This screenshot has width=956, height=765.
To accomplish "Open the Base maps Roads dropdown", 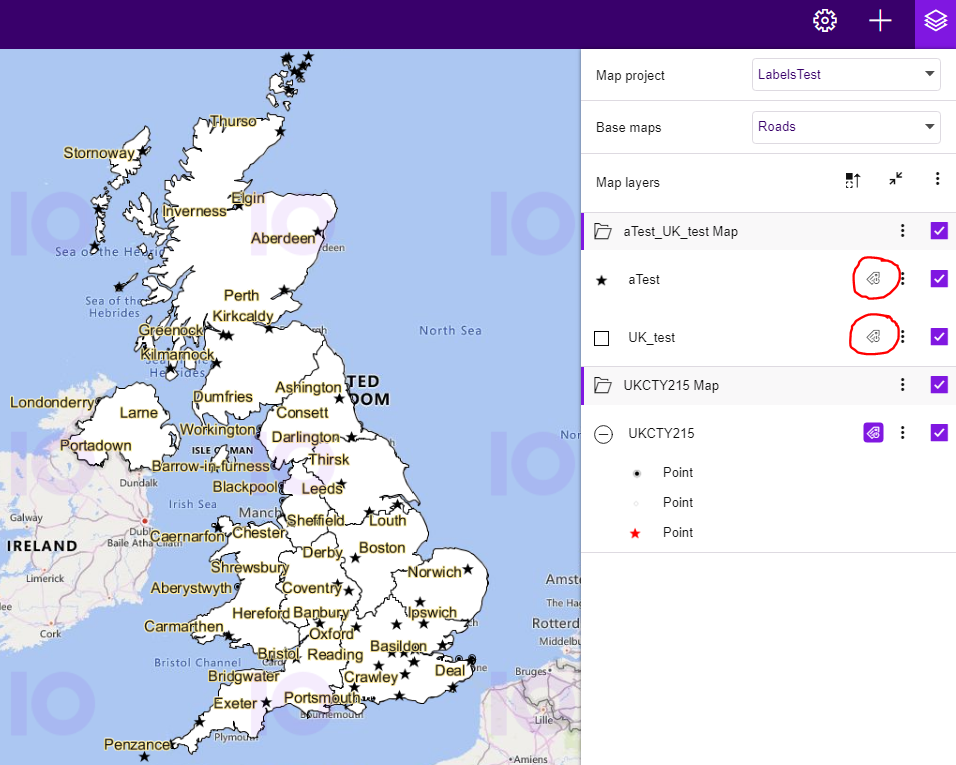I will coord(846,127).
